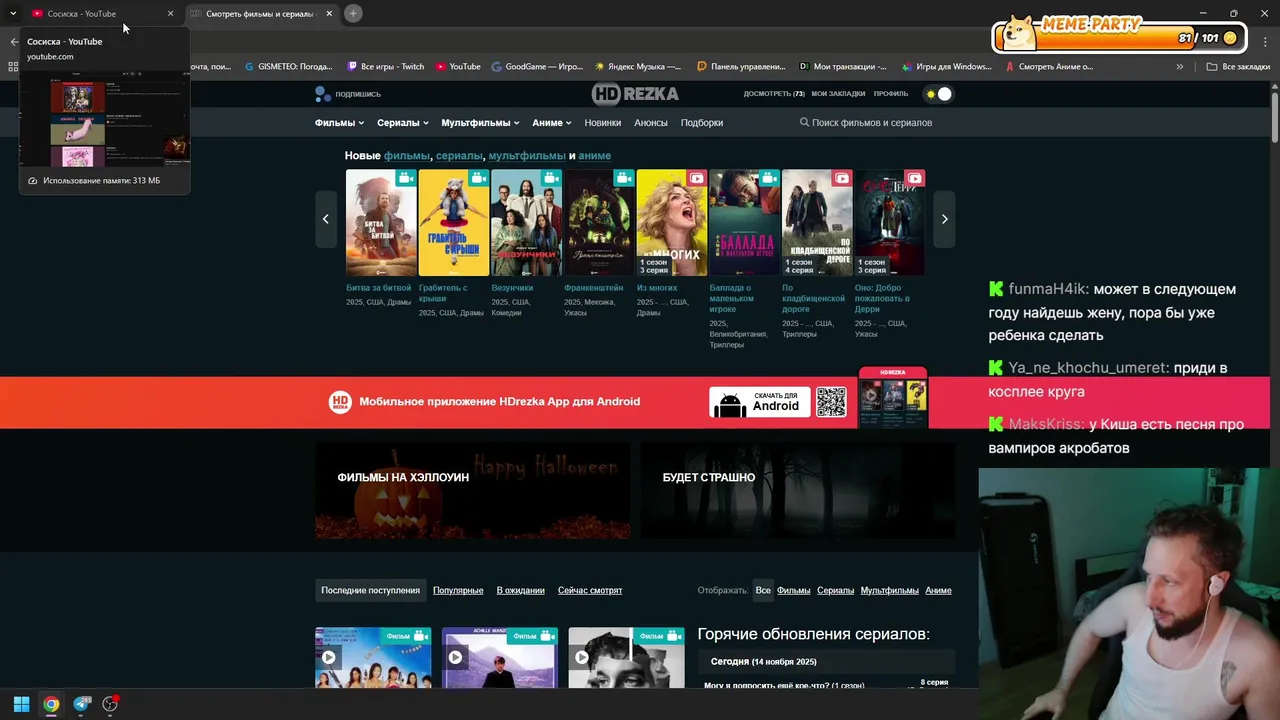1280x720 pixels.
Task: Expand the Мультфильмы dropdown menu
Action: pyautogui.click(x=480, y=123)
